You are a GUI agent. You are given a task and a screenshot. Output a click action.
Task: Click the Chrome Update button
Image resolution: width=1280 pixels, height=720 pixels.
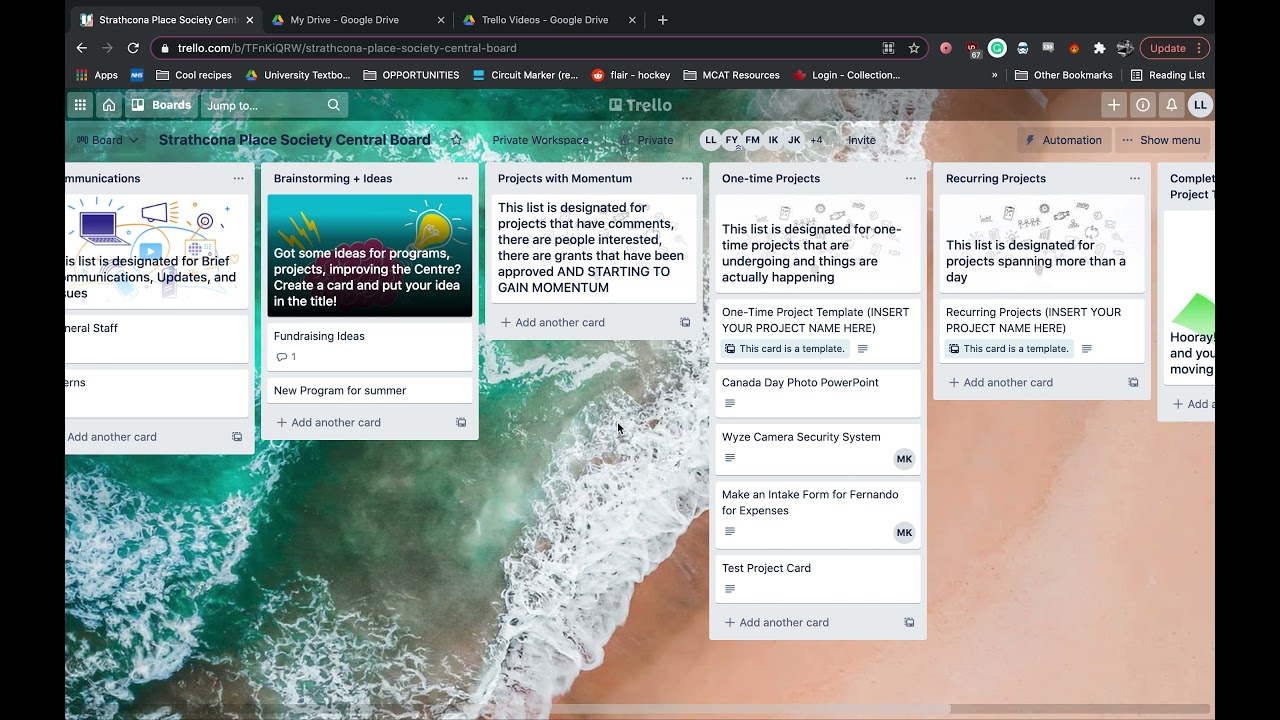pyautogui.click(x=1175, y=48)
